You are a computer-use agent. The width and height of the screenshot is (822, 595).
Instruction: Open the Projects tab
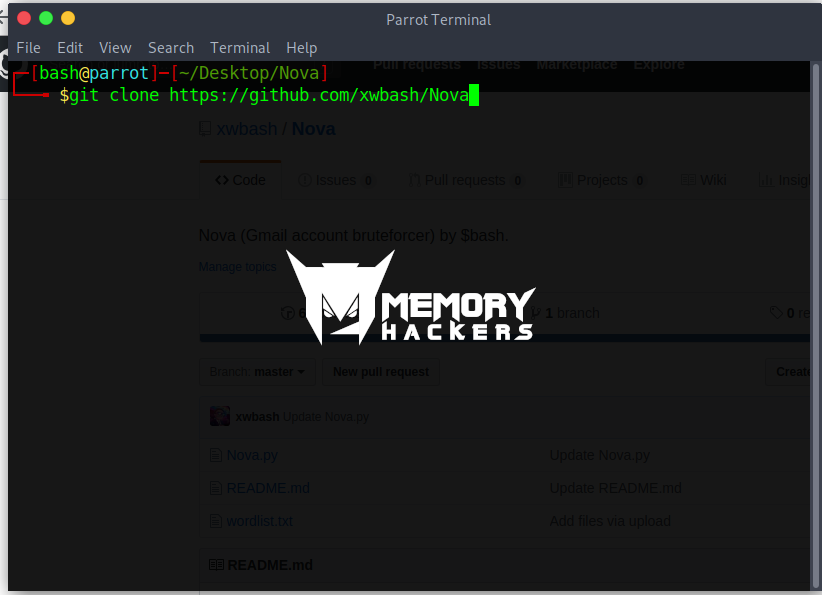(x=602, y=180)
